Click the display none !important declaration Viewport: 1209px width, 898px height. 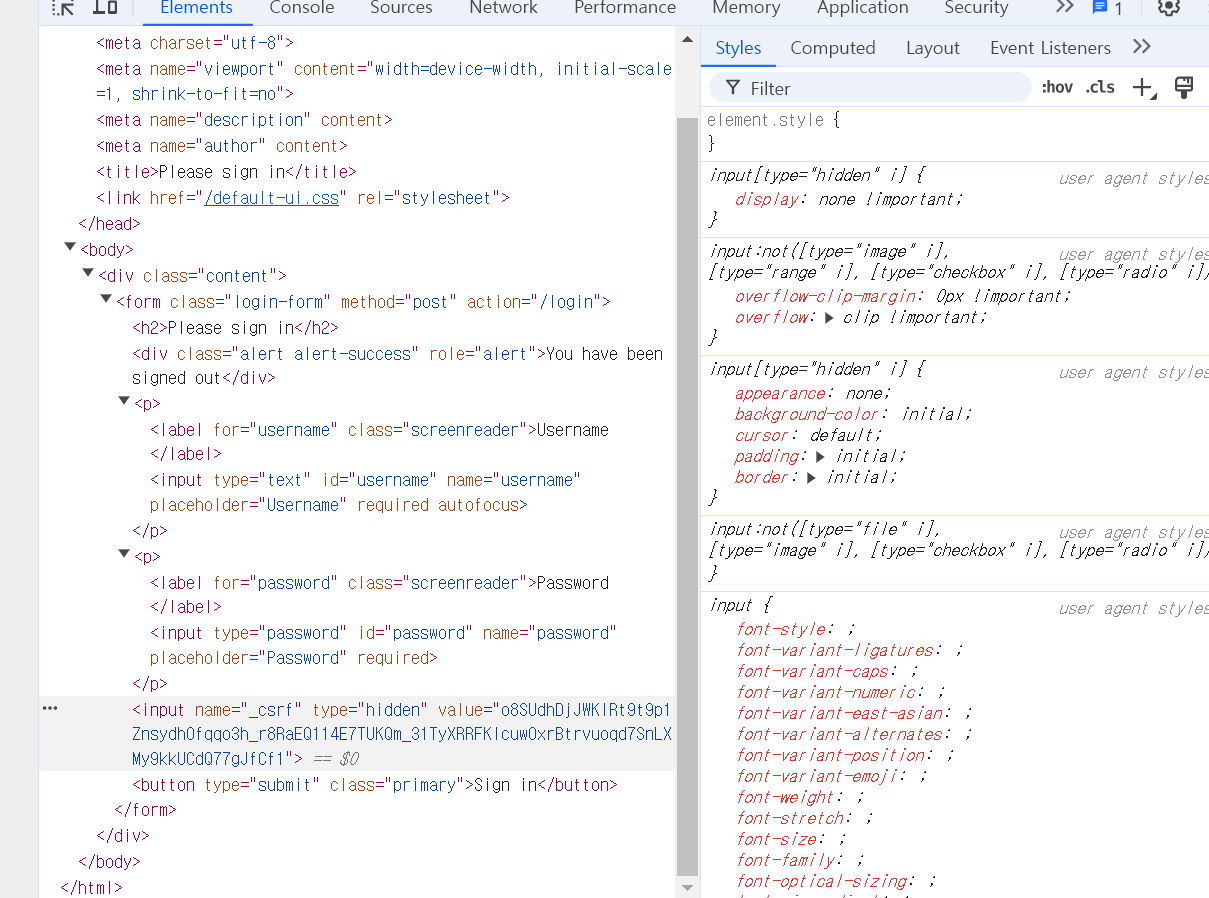pyautogui.click(x=849, y=199)
